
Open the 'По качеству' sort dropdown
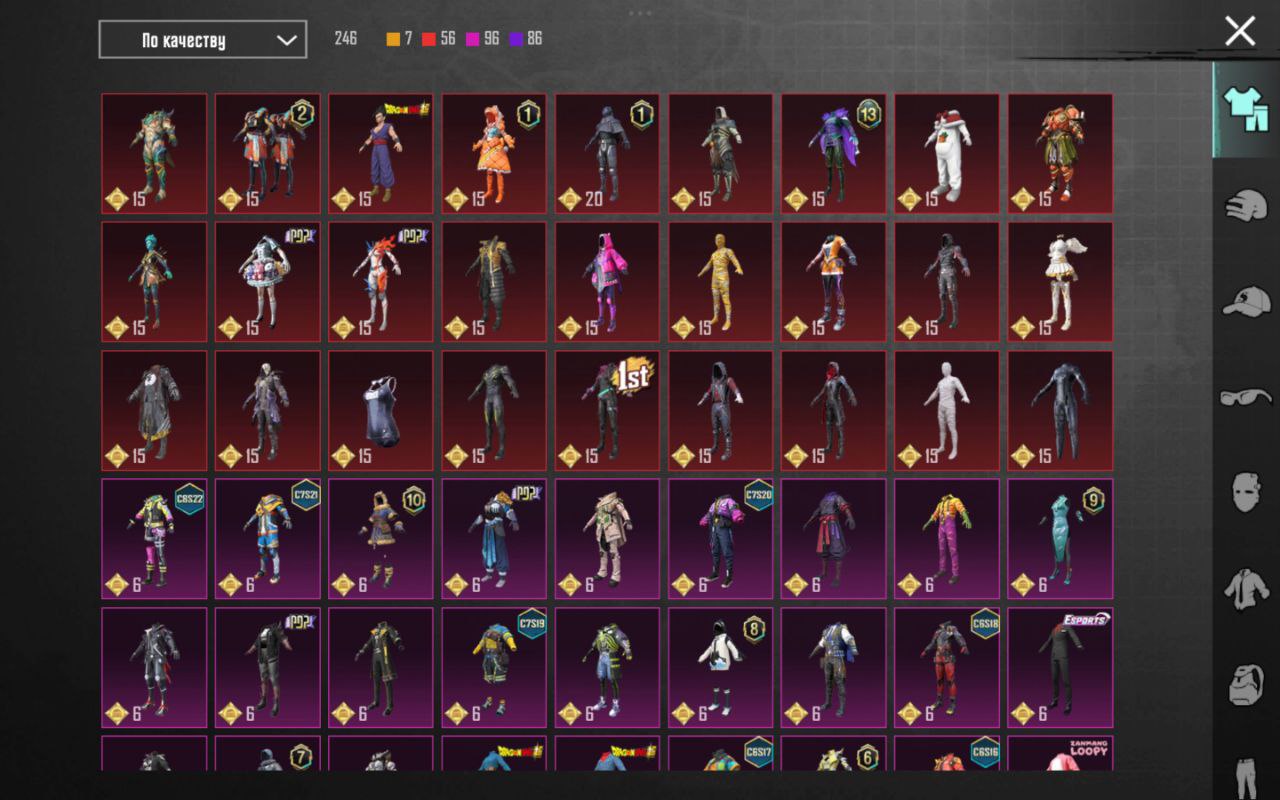[203, 40]
